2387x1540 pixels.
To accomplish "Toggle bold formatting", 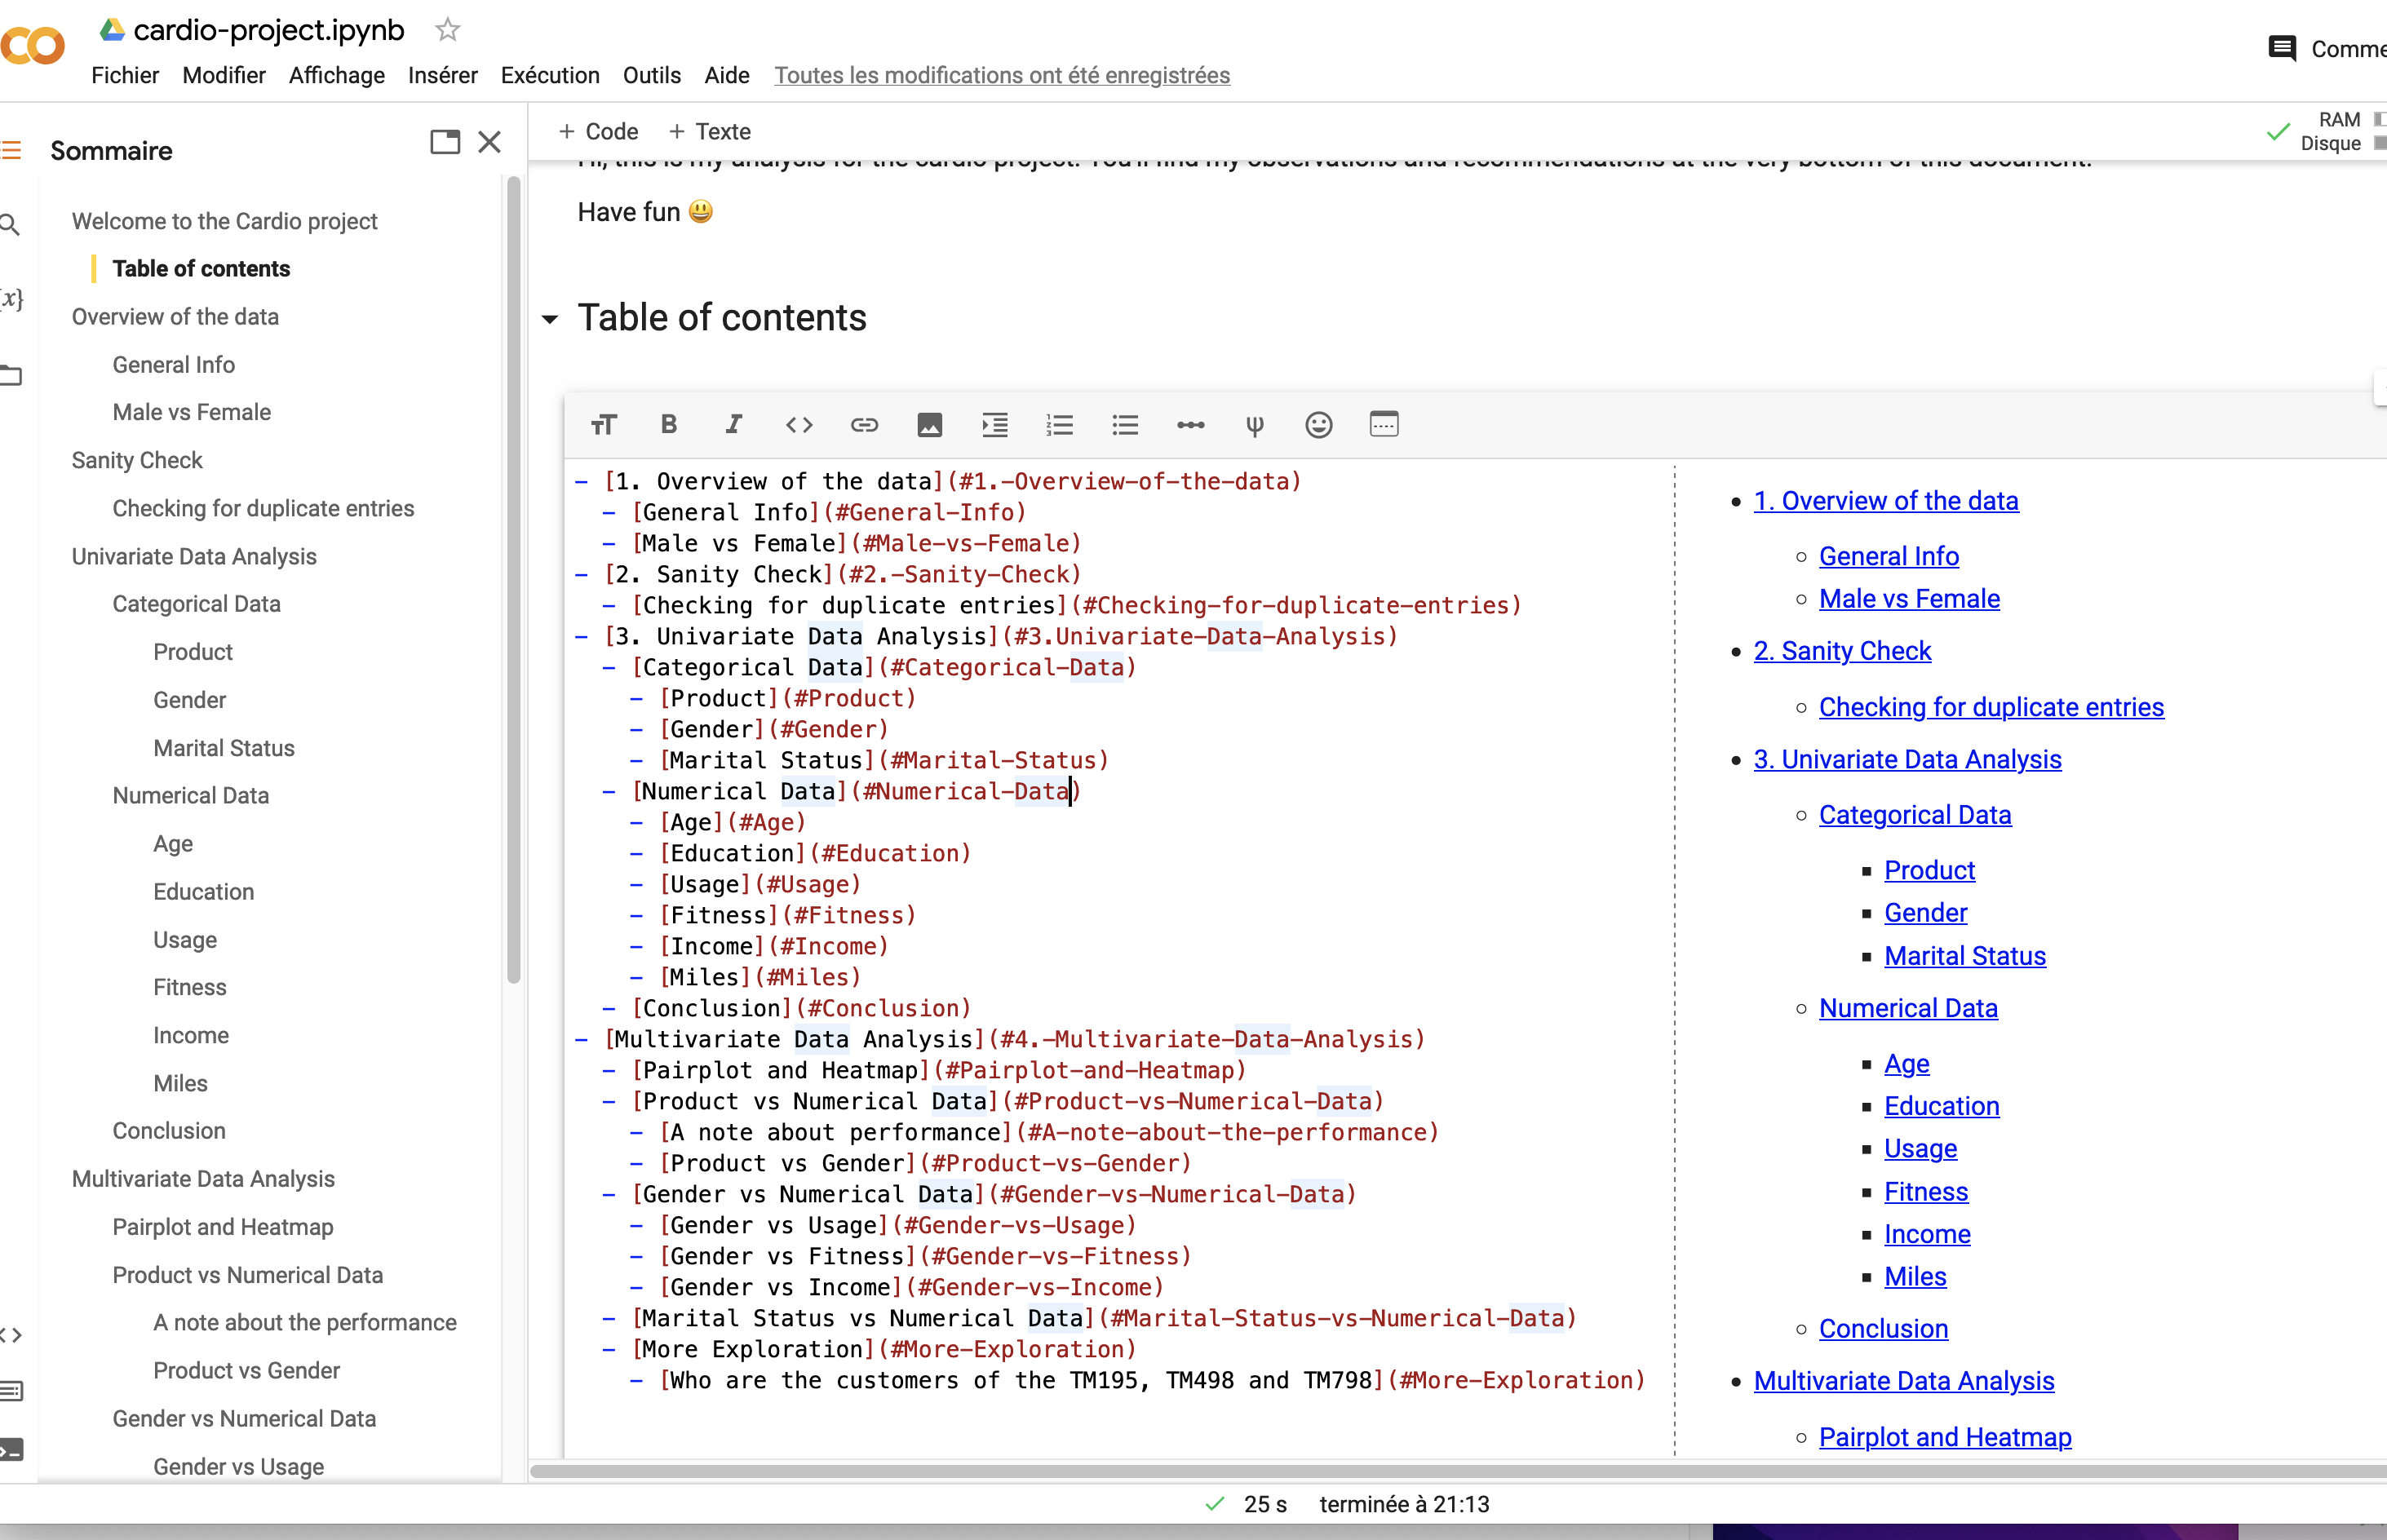I will 668,424.
